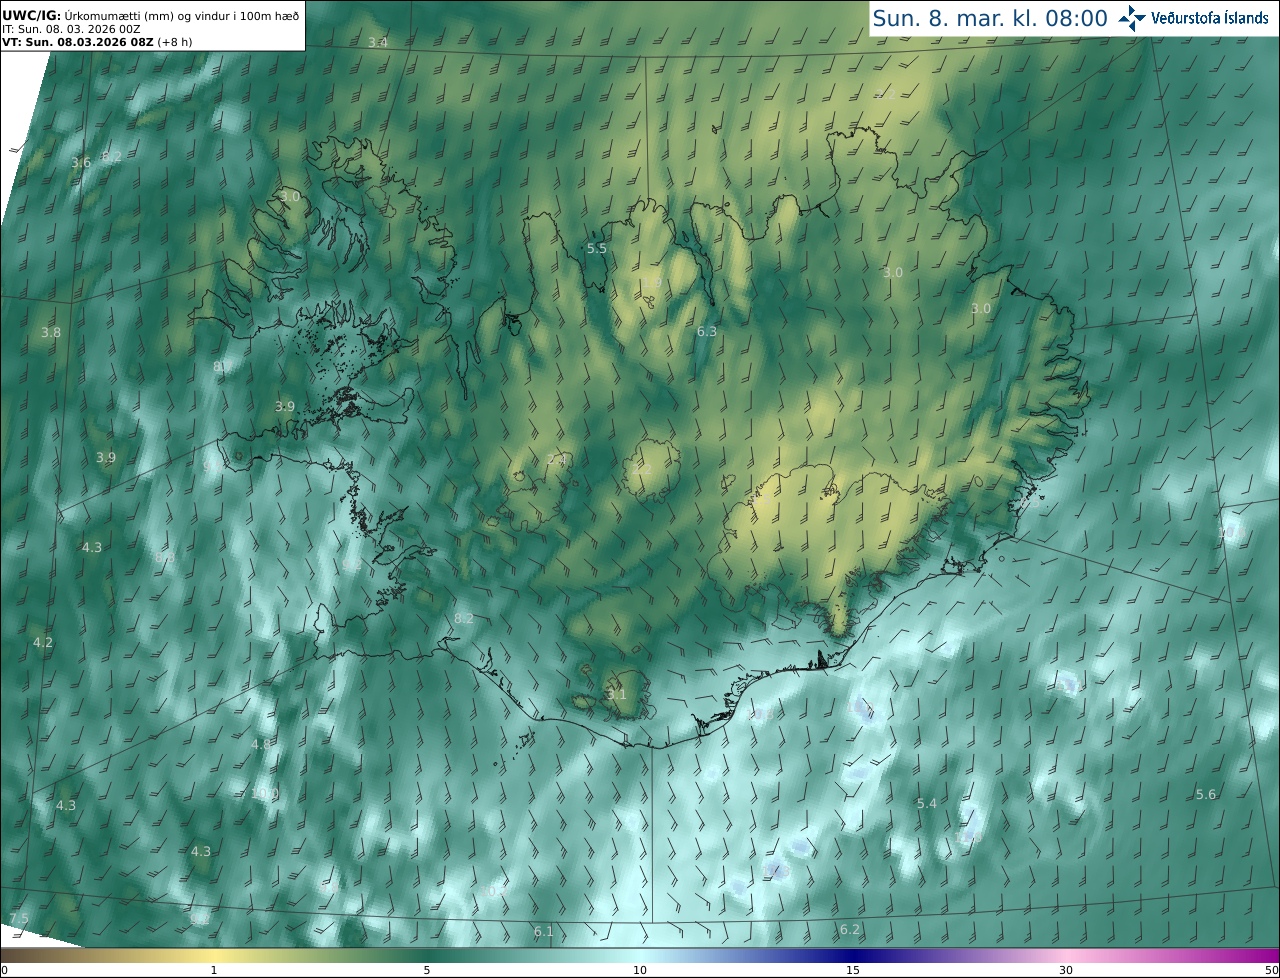Click the 5.6 value on the map
The height and width of the screenshot is (978, 1280).
pyautogui.click(x=1206, y=794)
